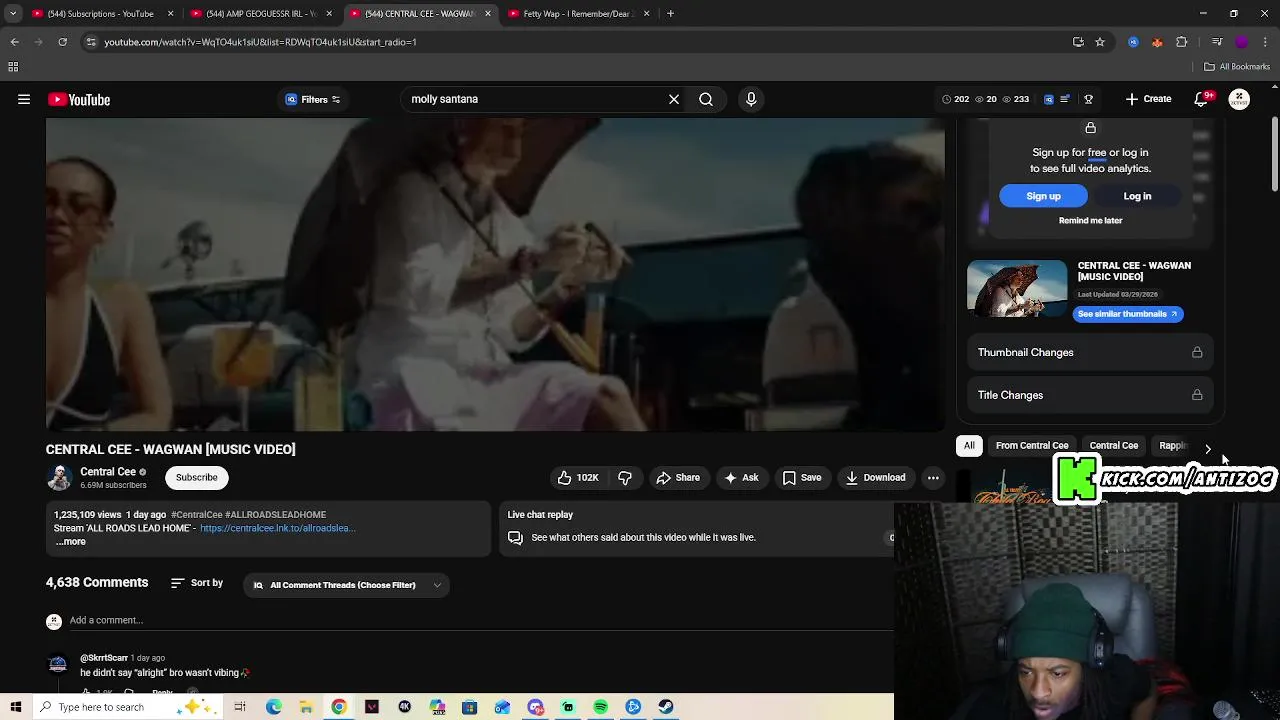Screen dimensions: 1280x720
Task: Click the WAGWAN thumbnail in vidIQ panel
Action: pyautogui.click(x=1017, y=289)
